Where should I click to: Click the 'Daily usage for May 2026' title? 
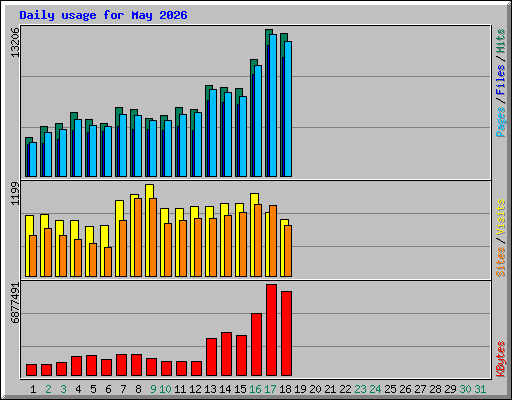103,15
